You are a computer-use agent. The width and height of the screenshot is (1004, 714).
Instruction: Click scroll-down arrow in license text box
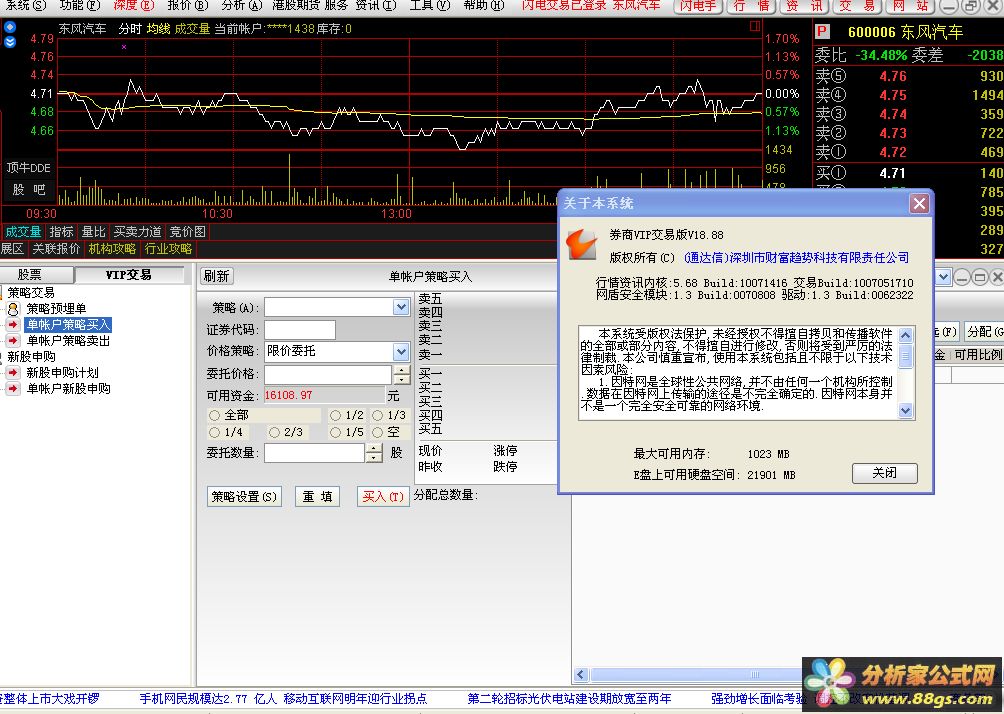(x=905, y=410)
